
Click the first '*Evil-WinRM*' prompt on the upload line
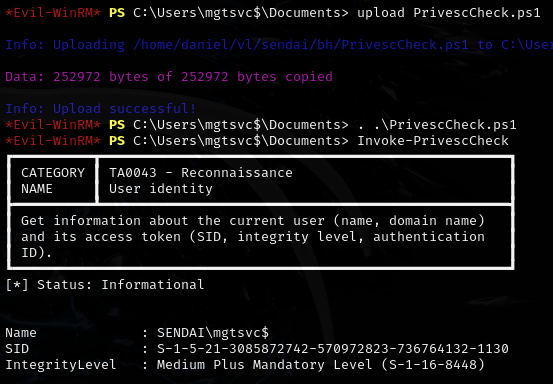point(53,13)
